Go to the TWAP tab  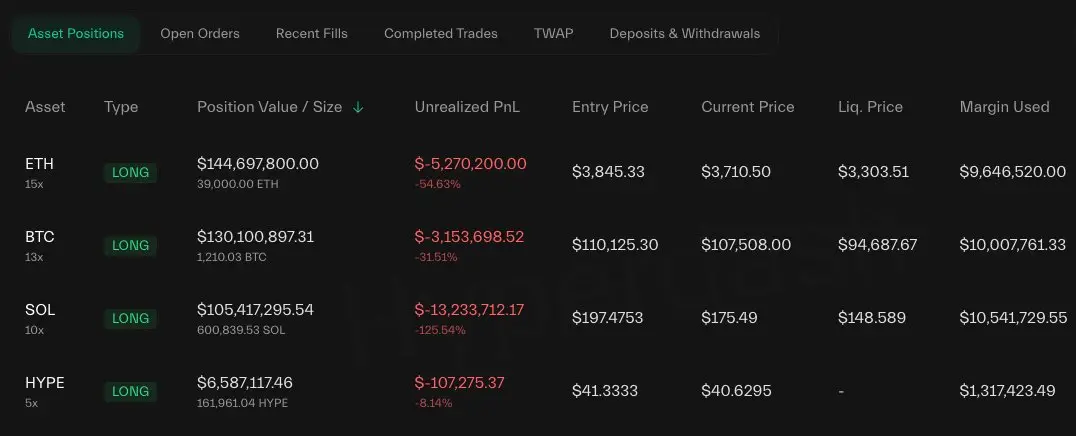tap(553, 33)
